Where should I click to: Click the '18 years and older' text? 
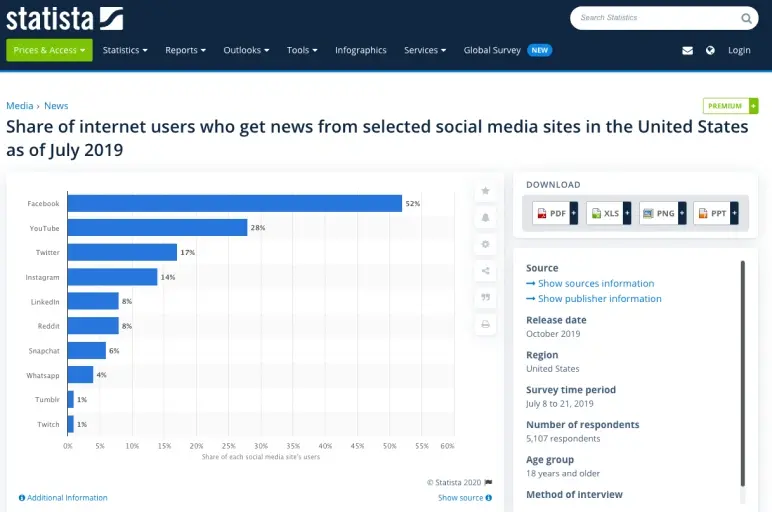tap(563, 474)
